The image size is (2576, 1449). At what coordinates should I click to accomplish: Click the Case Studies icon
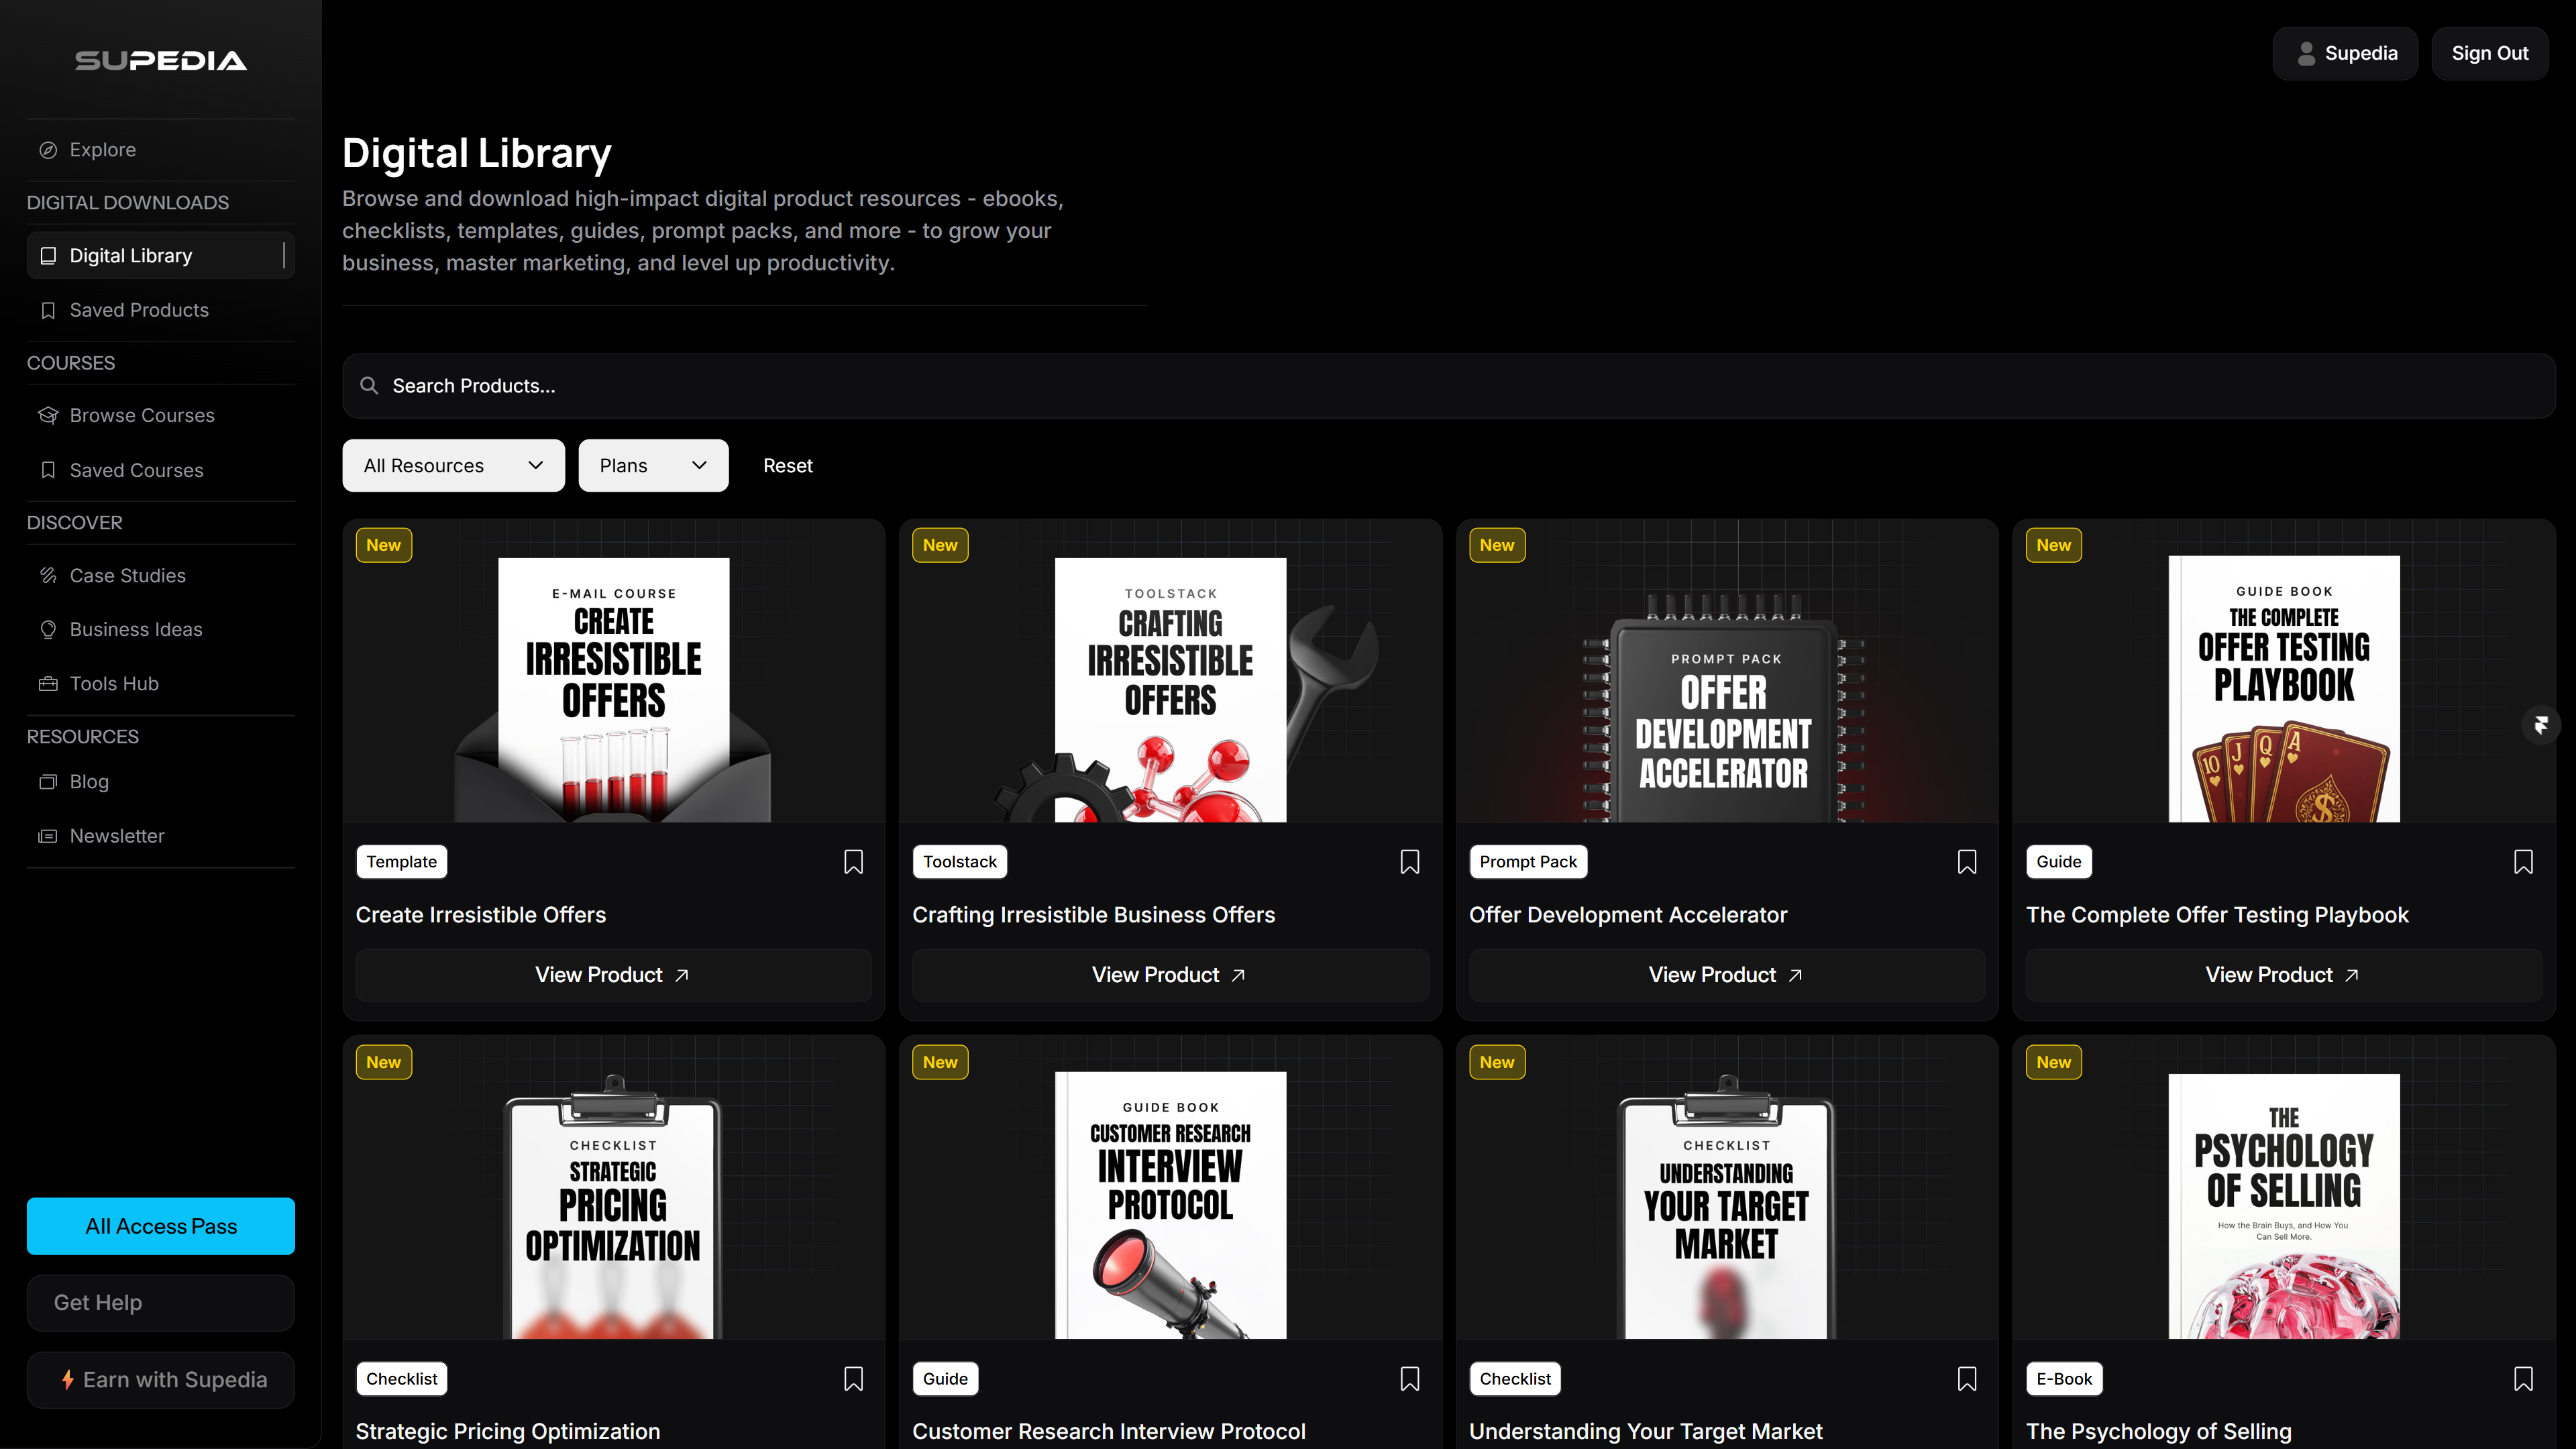pyautogui.click(x=48, y=575)
